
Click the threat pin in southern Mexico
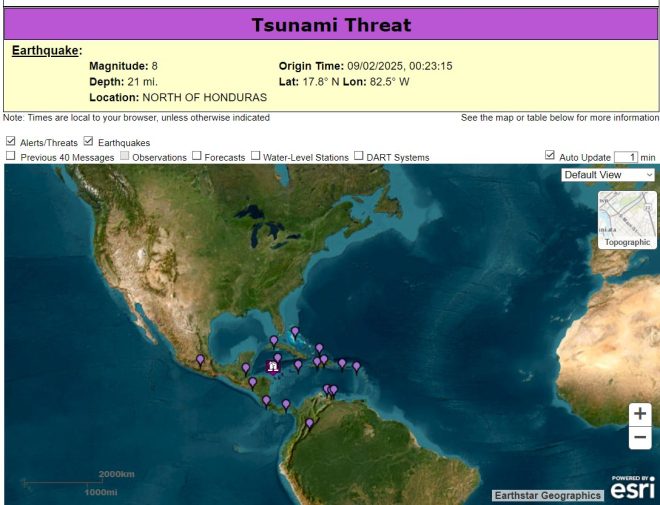[x=200, y=359]
